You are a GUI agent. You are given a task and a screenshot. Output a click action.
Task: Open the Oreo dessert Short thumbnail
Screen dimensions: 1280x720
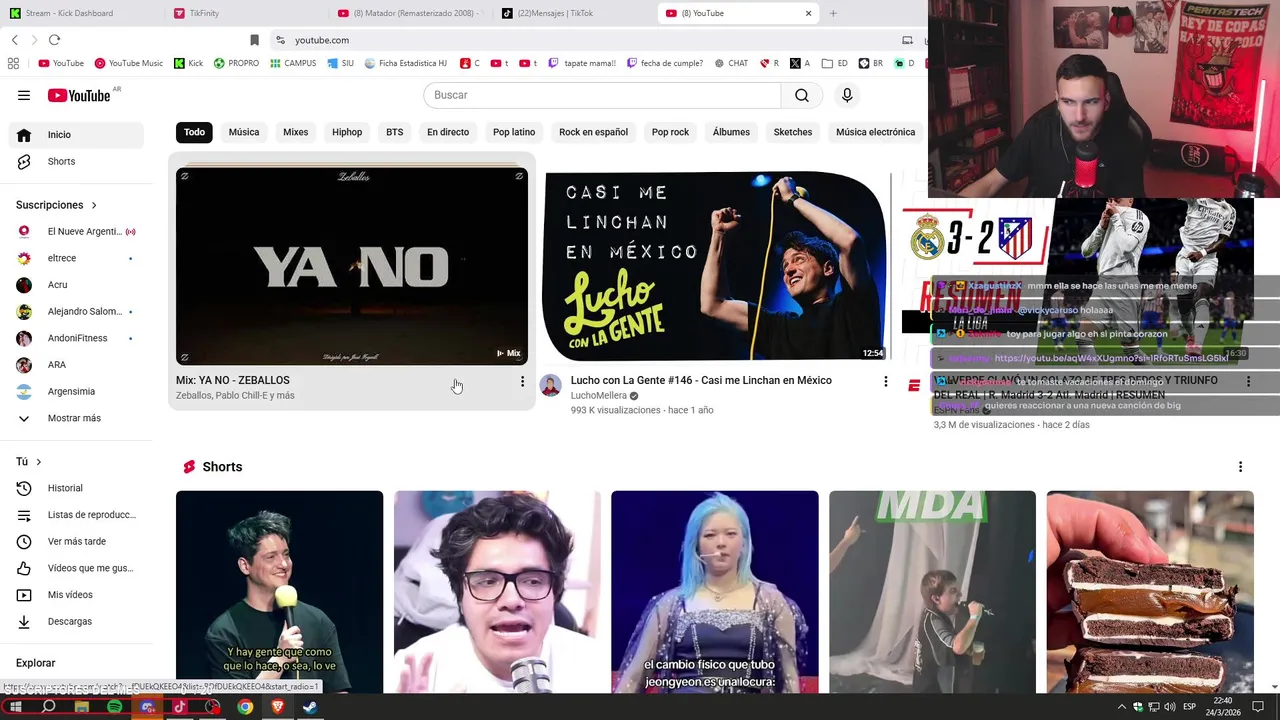tap(1150, 591)
